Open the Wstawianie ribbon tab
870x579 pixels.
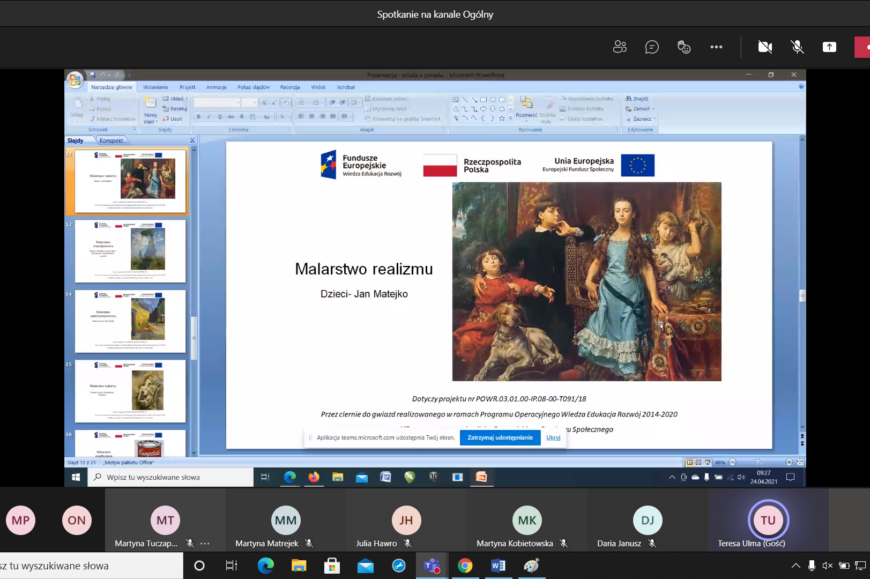[155, 87]
